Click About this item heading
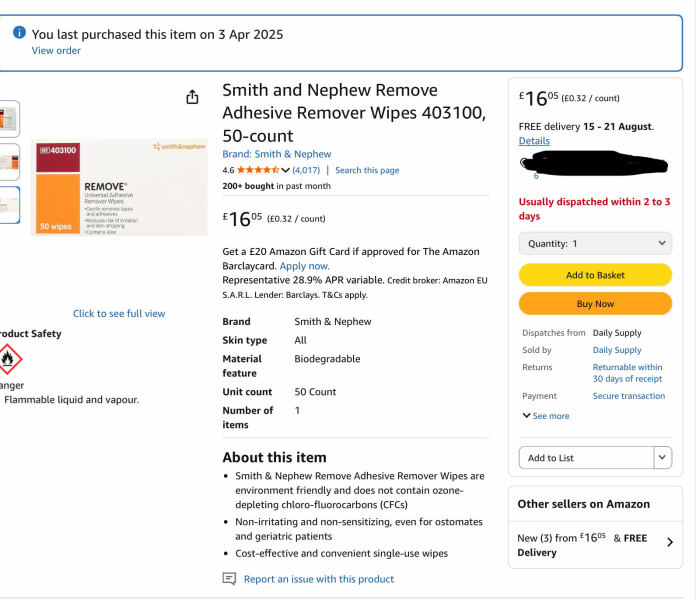This screenshot has width=696, height=600. click(x=274, y=457)
